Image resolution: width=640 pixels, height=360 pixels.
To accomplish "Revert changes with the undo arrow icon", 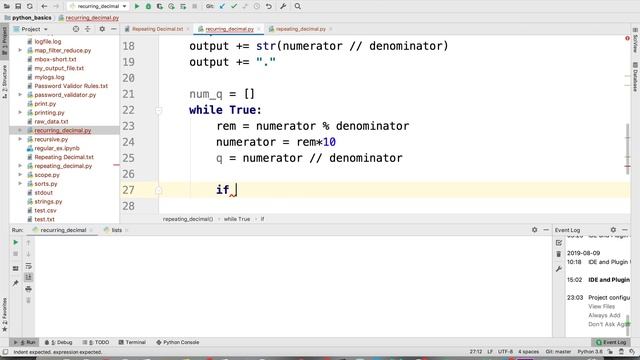I will tap(269, 6).
